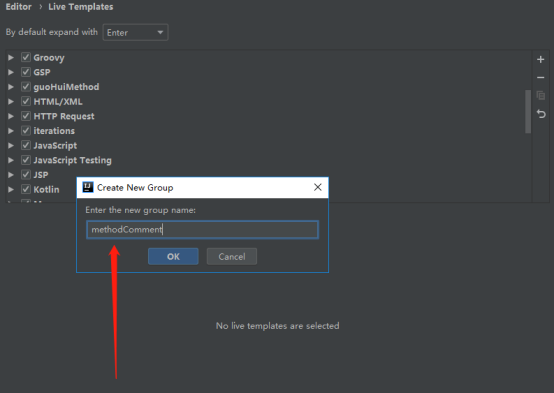Expand the Groovy template group
Viewport: 554px width, 393px height.
(x=11, y=57)
